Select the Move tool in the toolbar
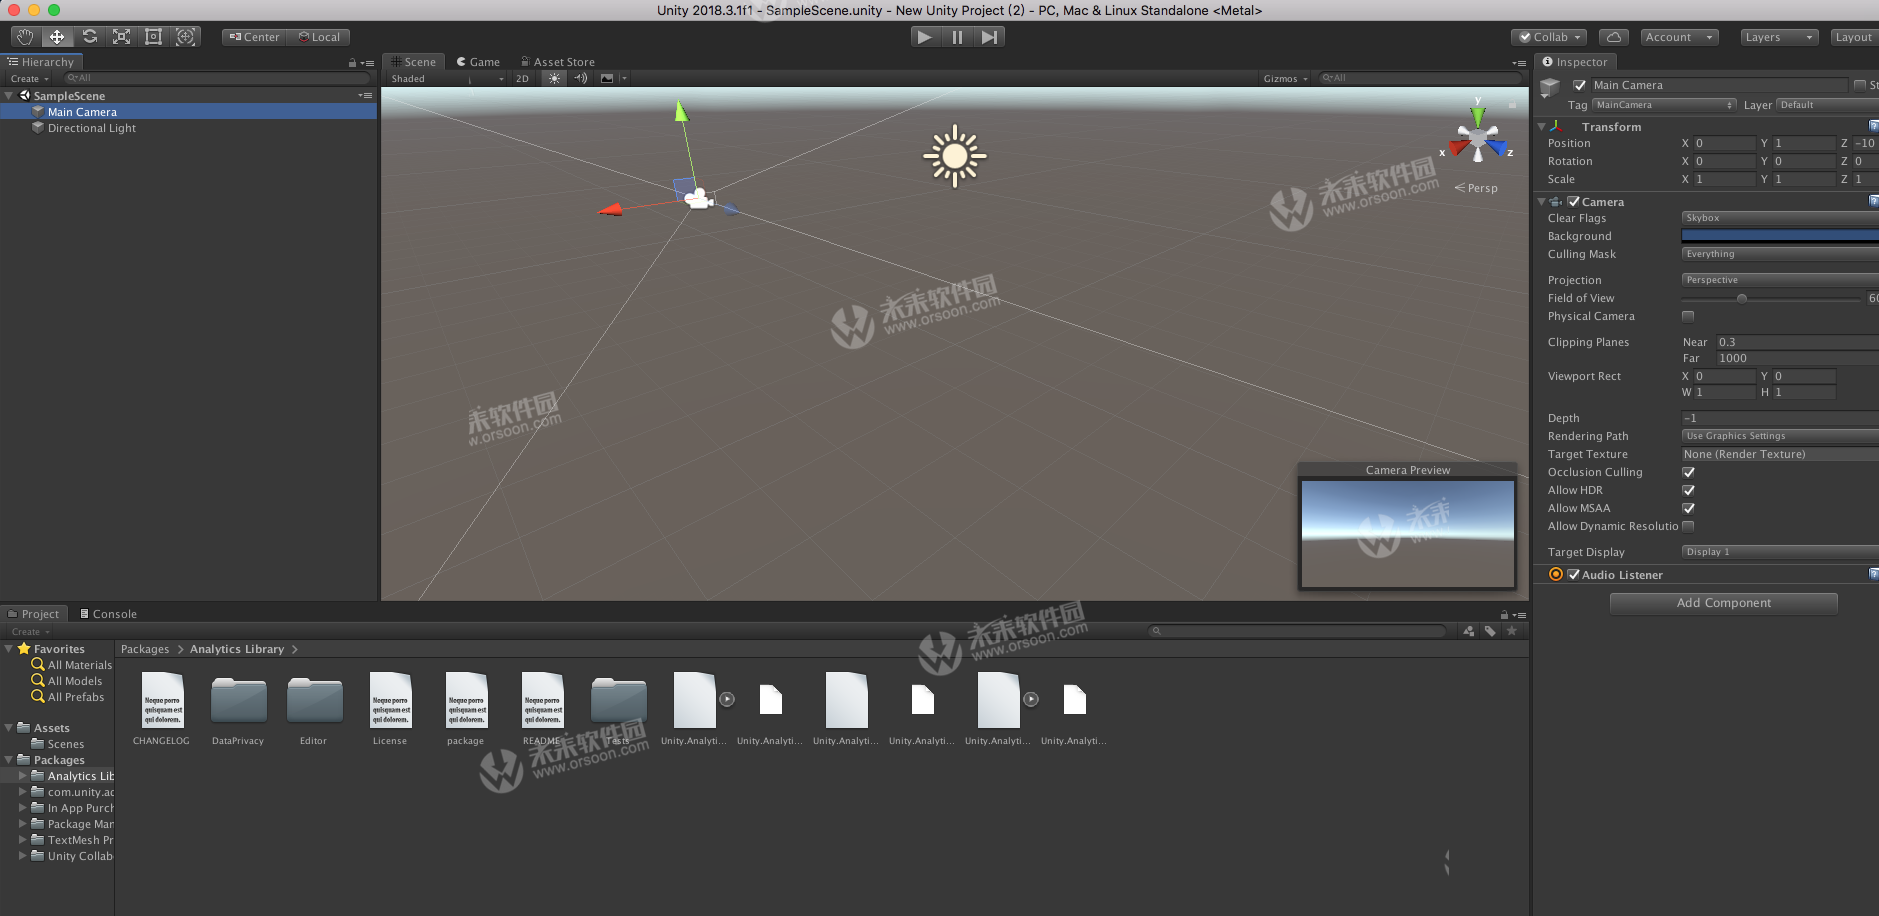 [x=57, y=37]
